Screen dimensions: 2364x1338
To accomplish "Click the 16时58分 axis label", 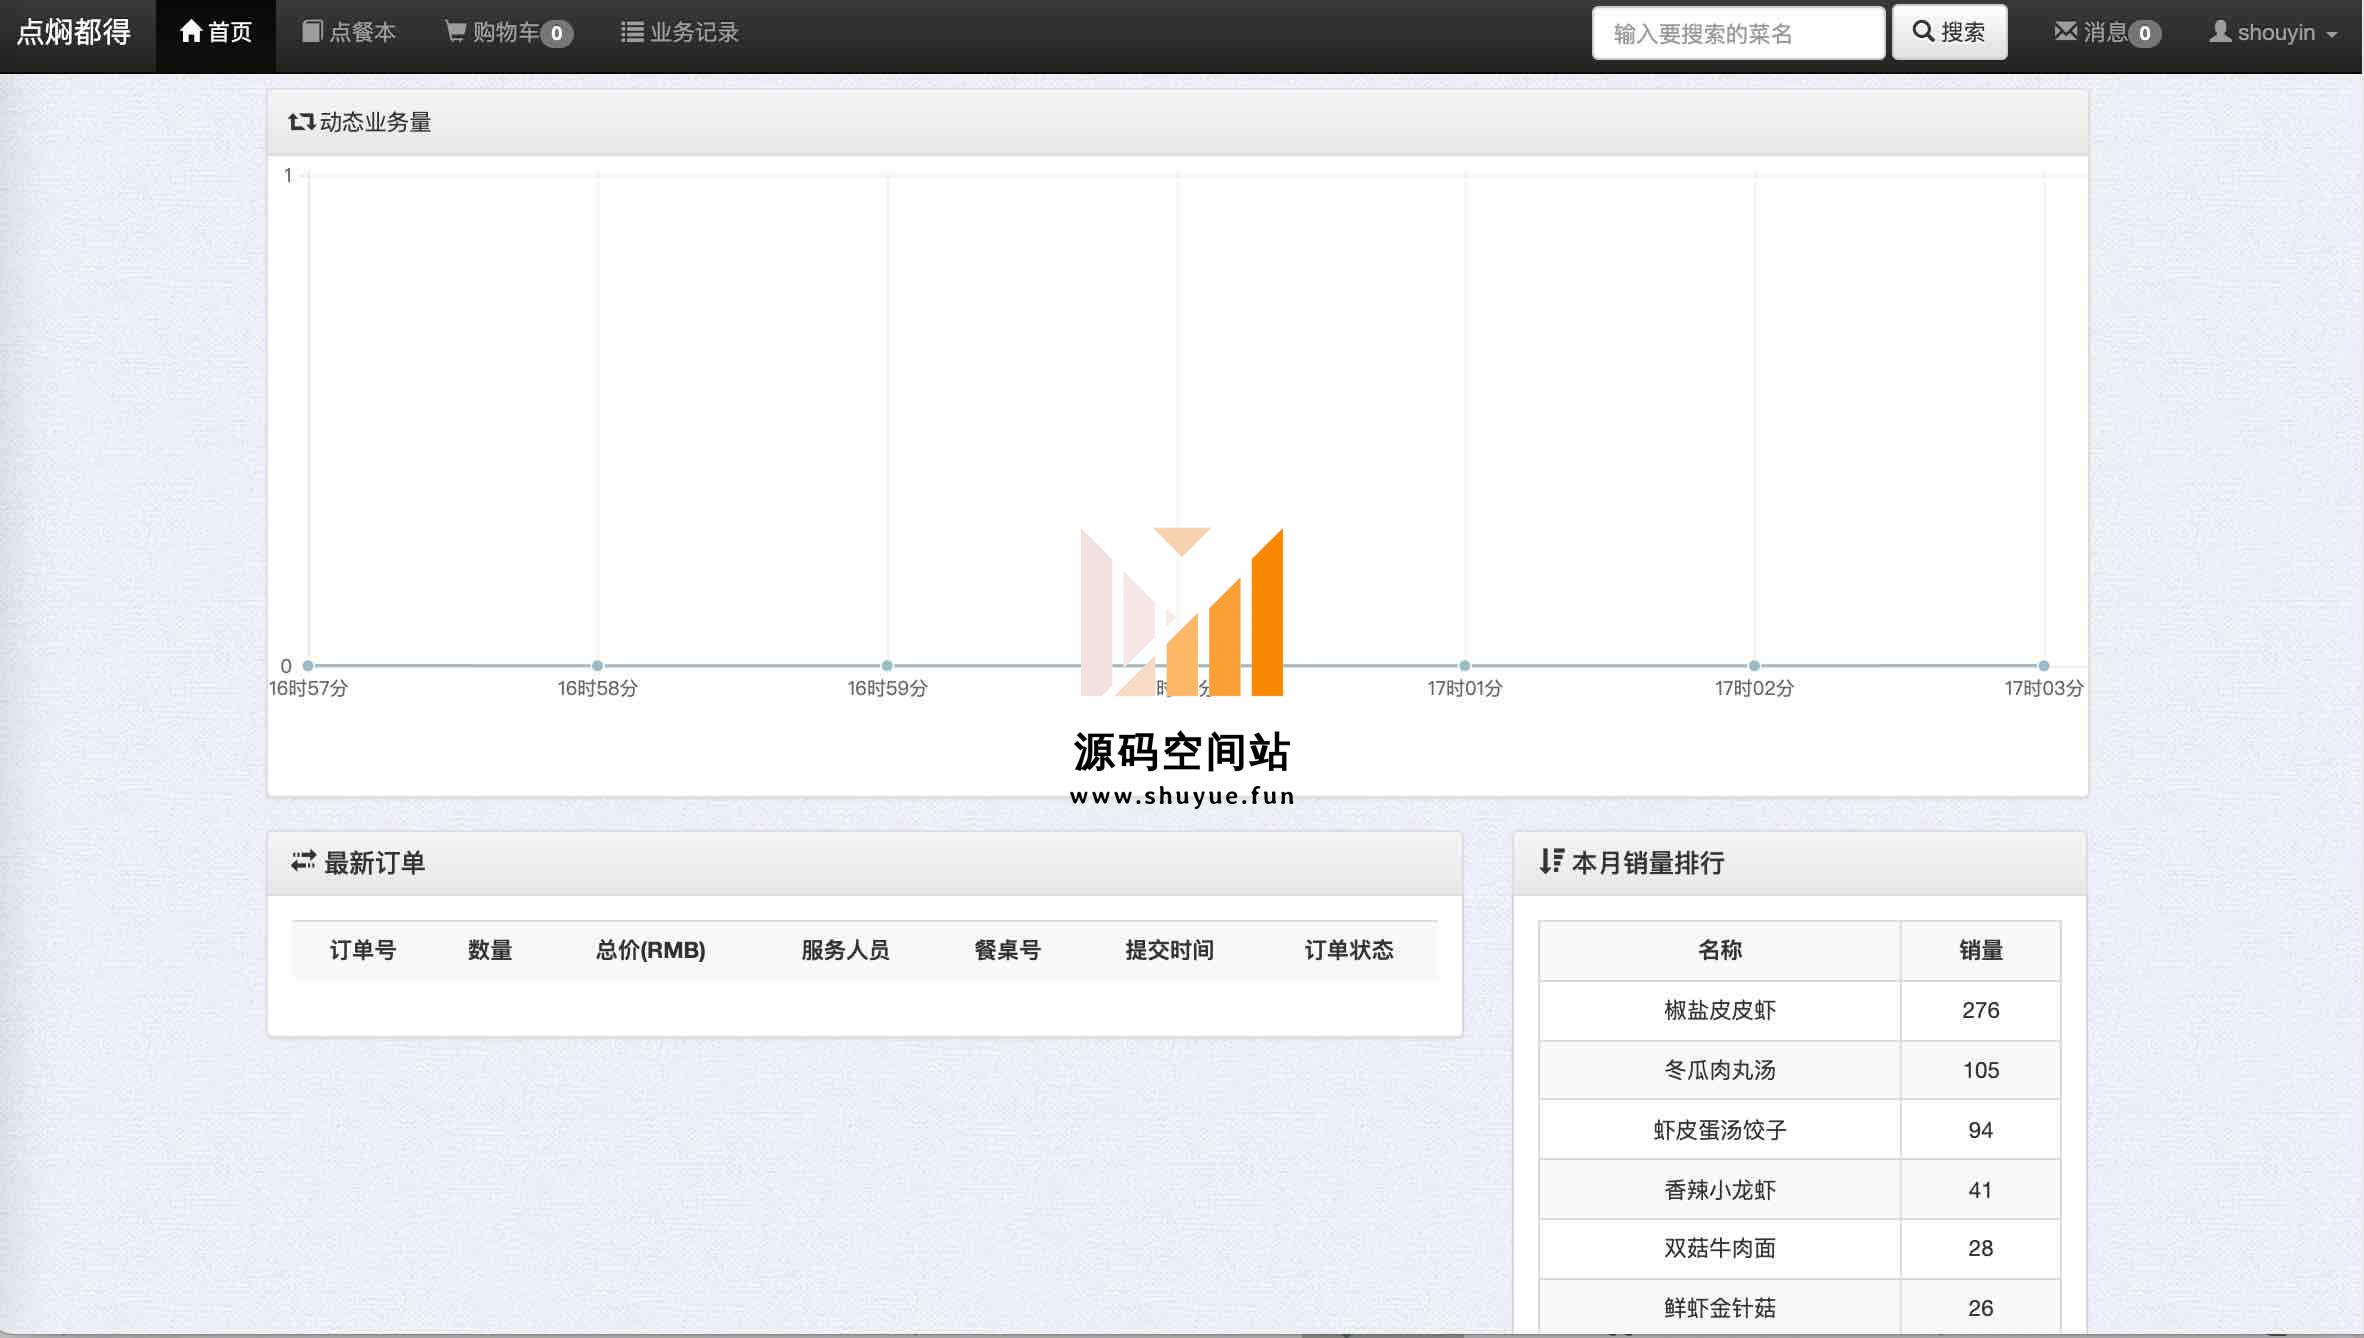I will pos(597,689).
